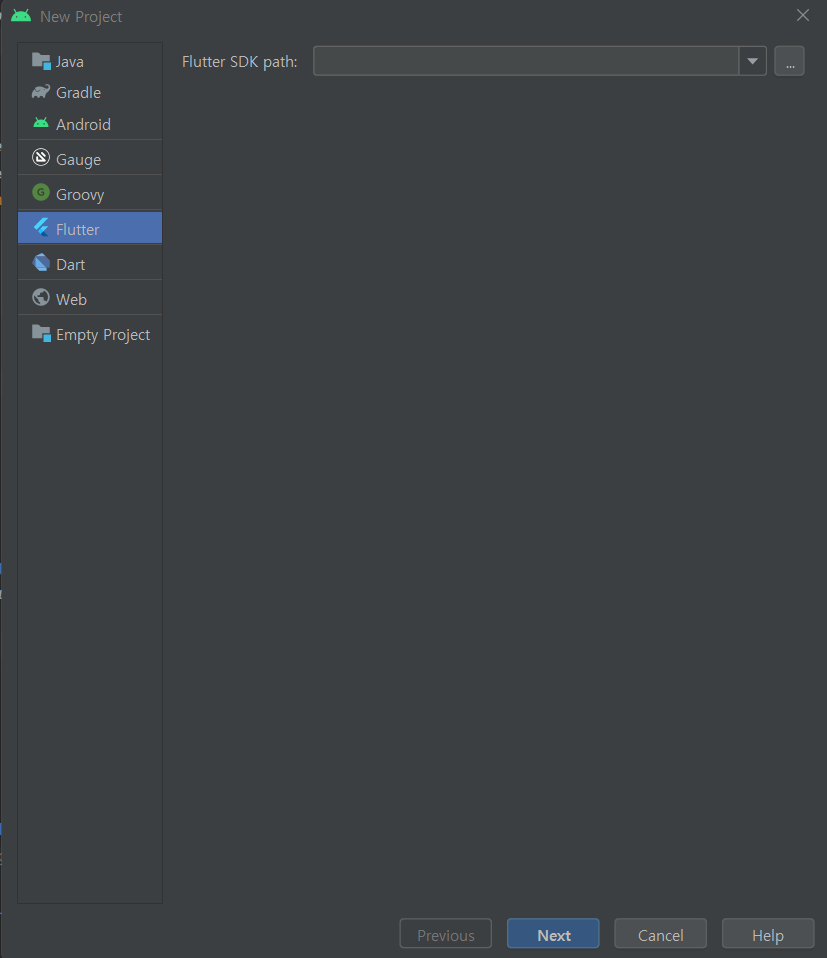The width and height of the screenshot is (827, 958).
Task: Browse for Flutter SDK with ellipsis button
Action: pos(789,61)
